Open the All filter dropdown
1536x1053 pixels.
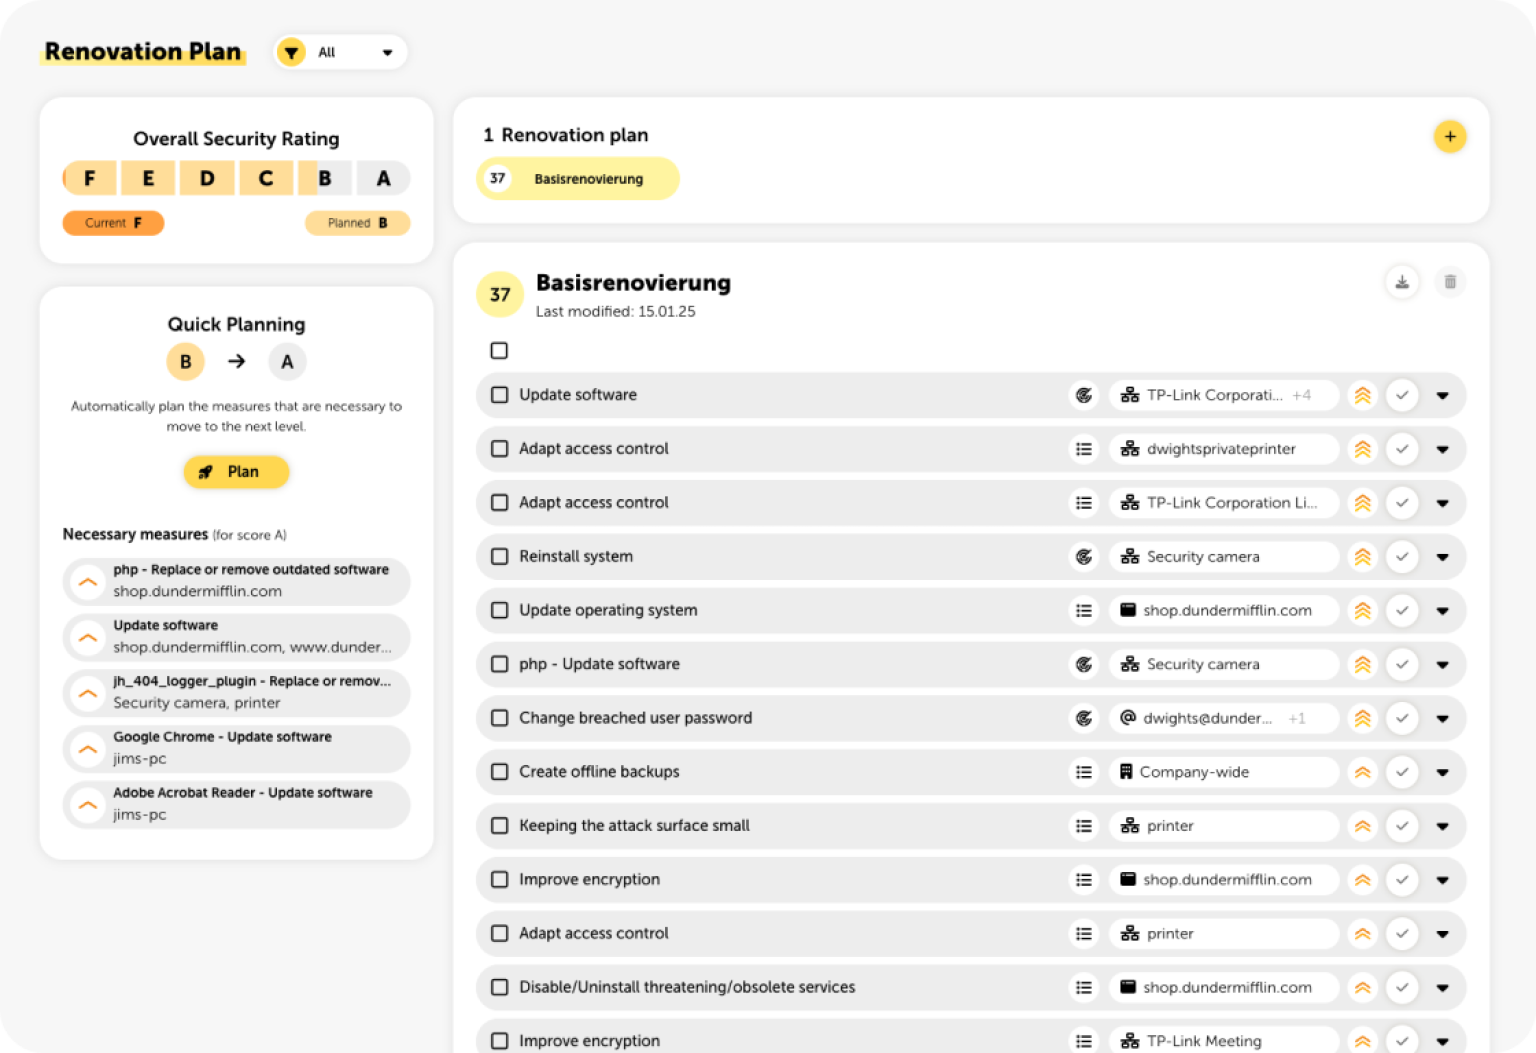pos(355,53)
